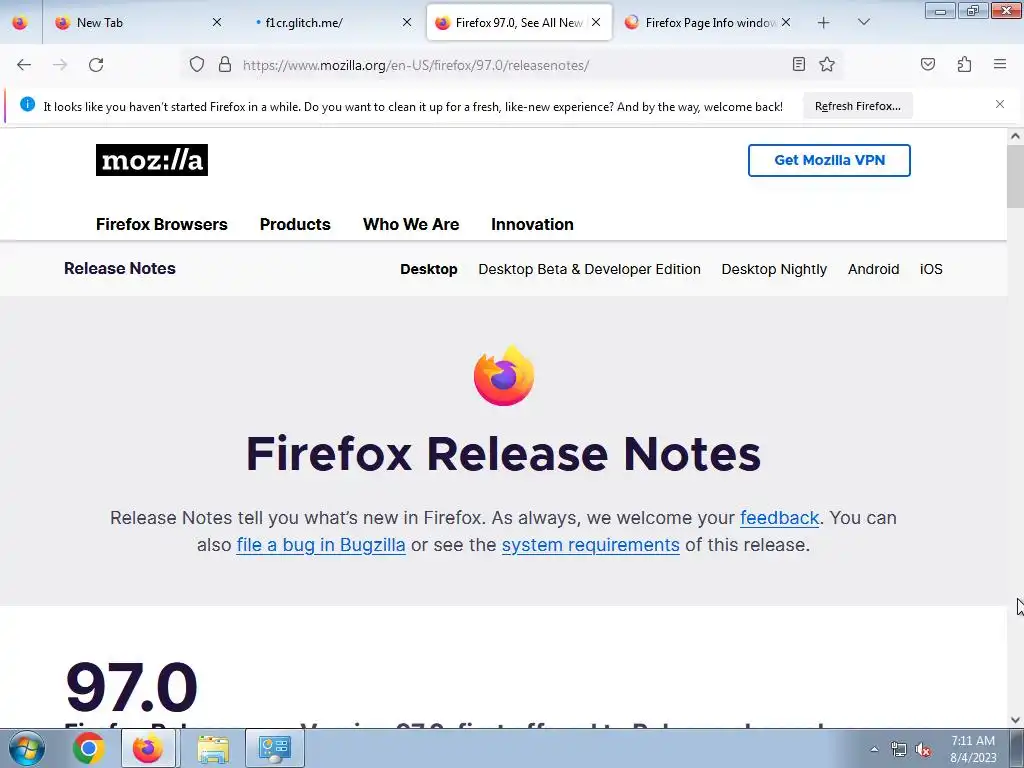
Task: Click the page scrollbar down arrow
Action: click(x=1015, y=720)
